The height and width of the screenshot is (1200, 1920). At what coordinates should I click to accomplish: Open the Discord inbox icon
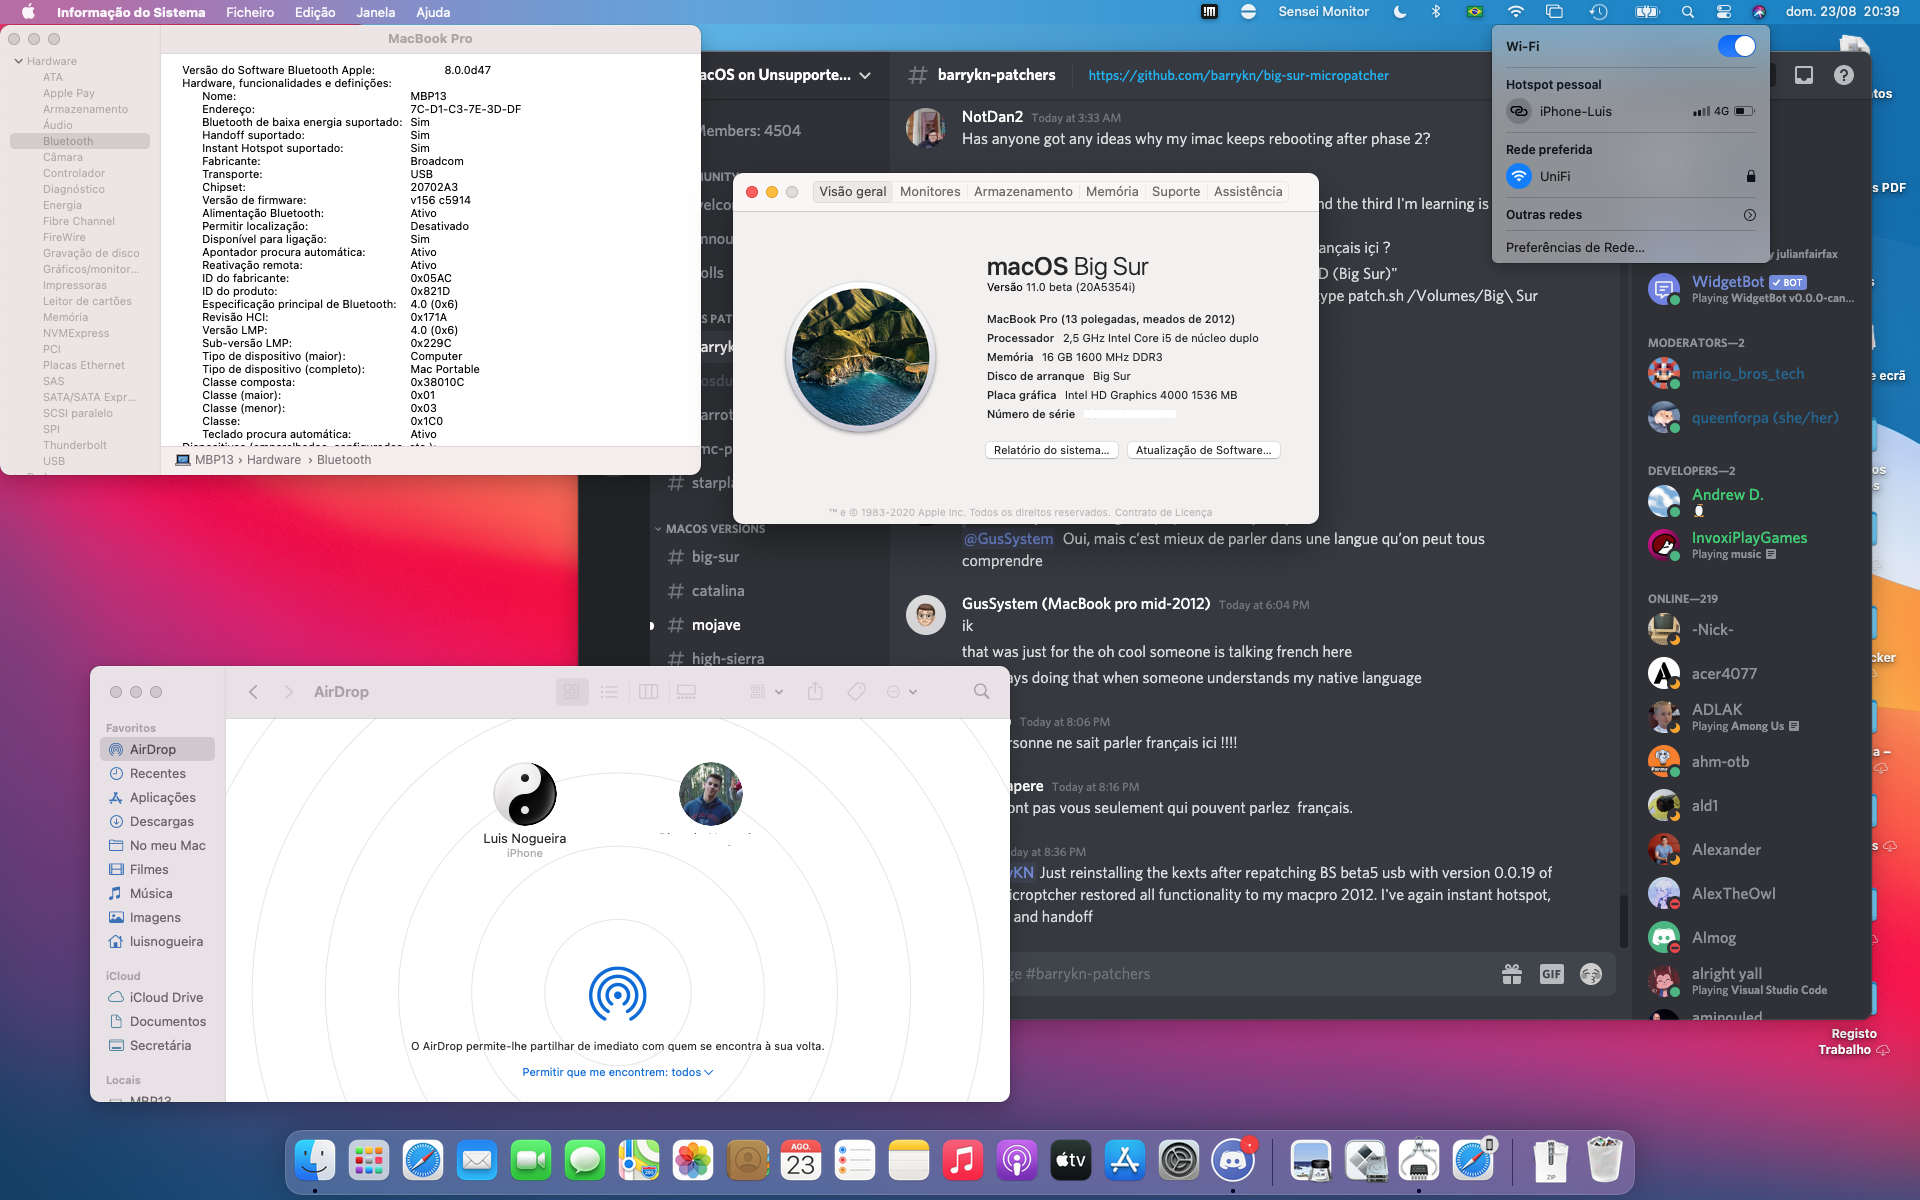coord(1804,75)
